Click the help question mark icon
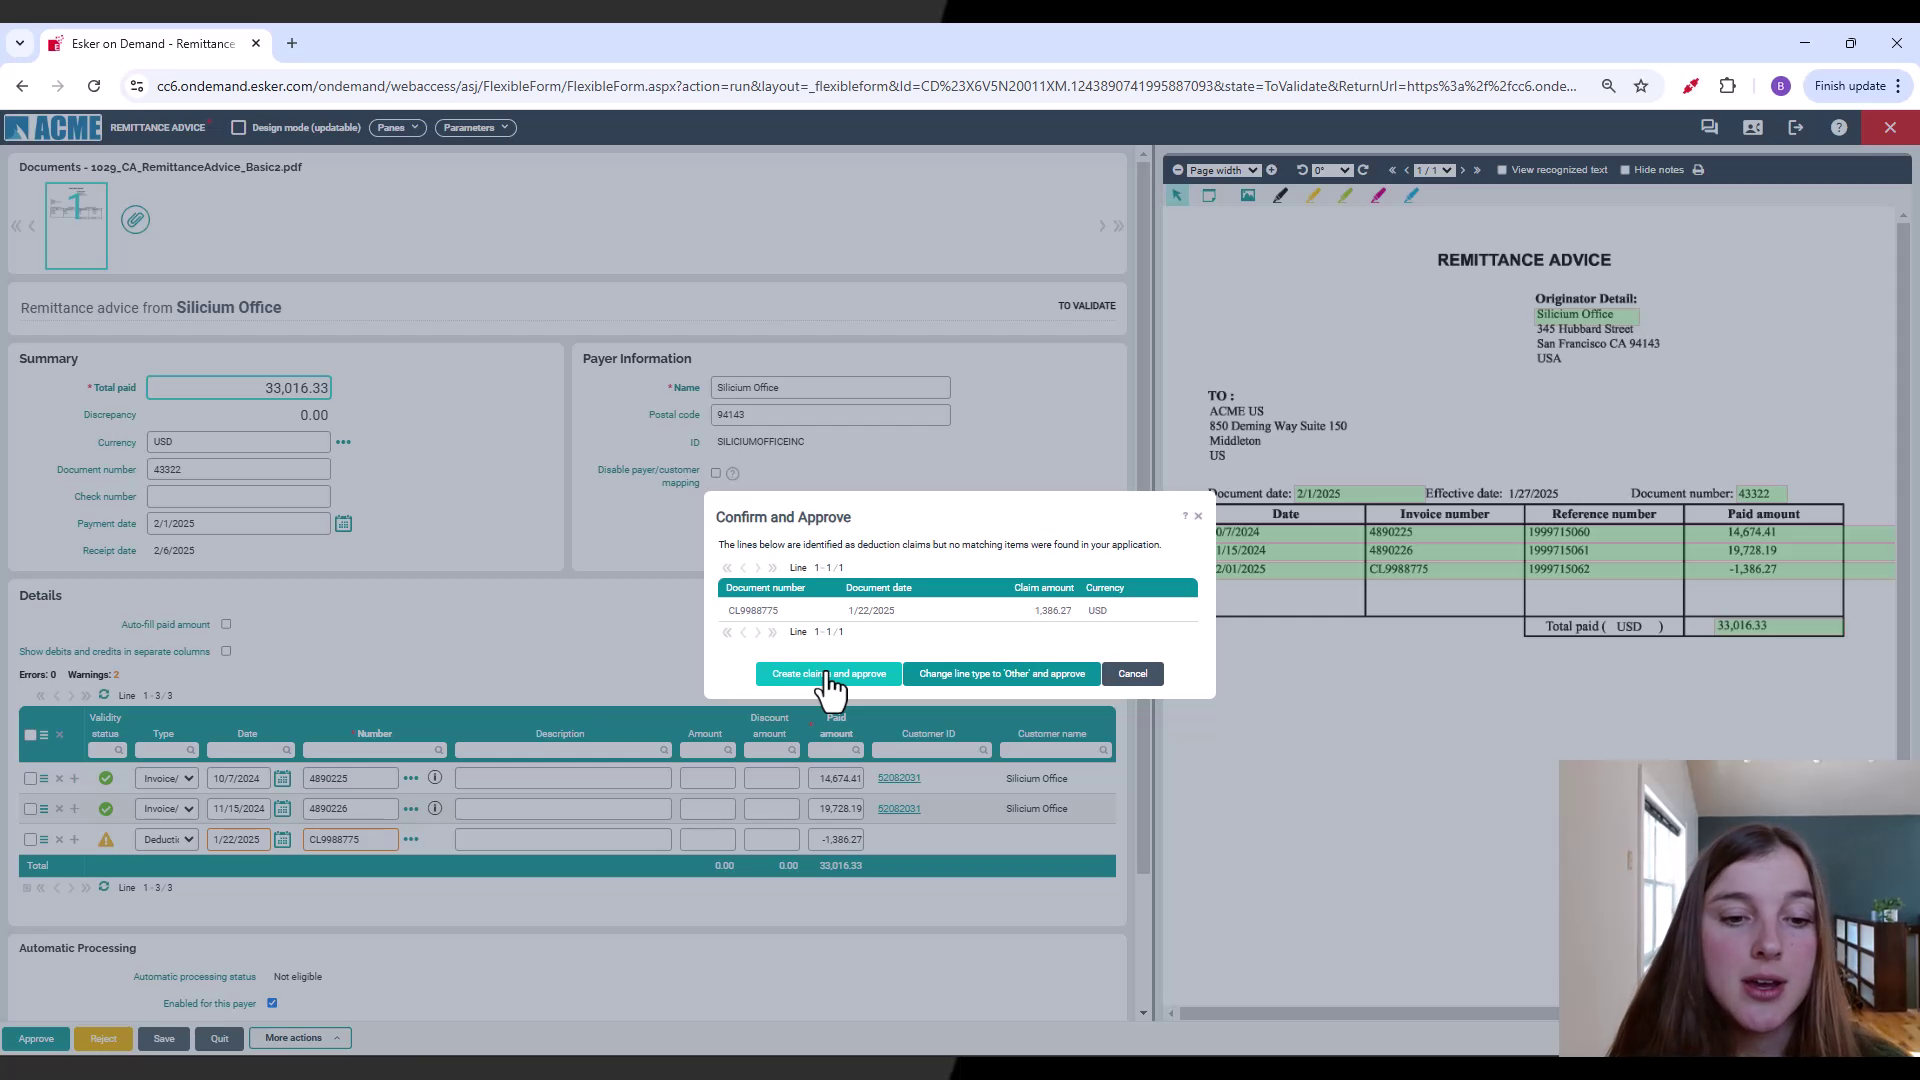1920x1080 pixels. tap(1839, 127)
